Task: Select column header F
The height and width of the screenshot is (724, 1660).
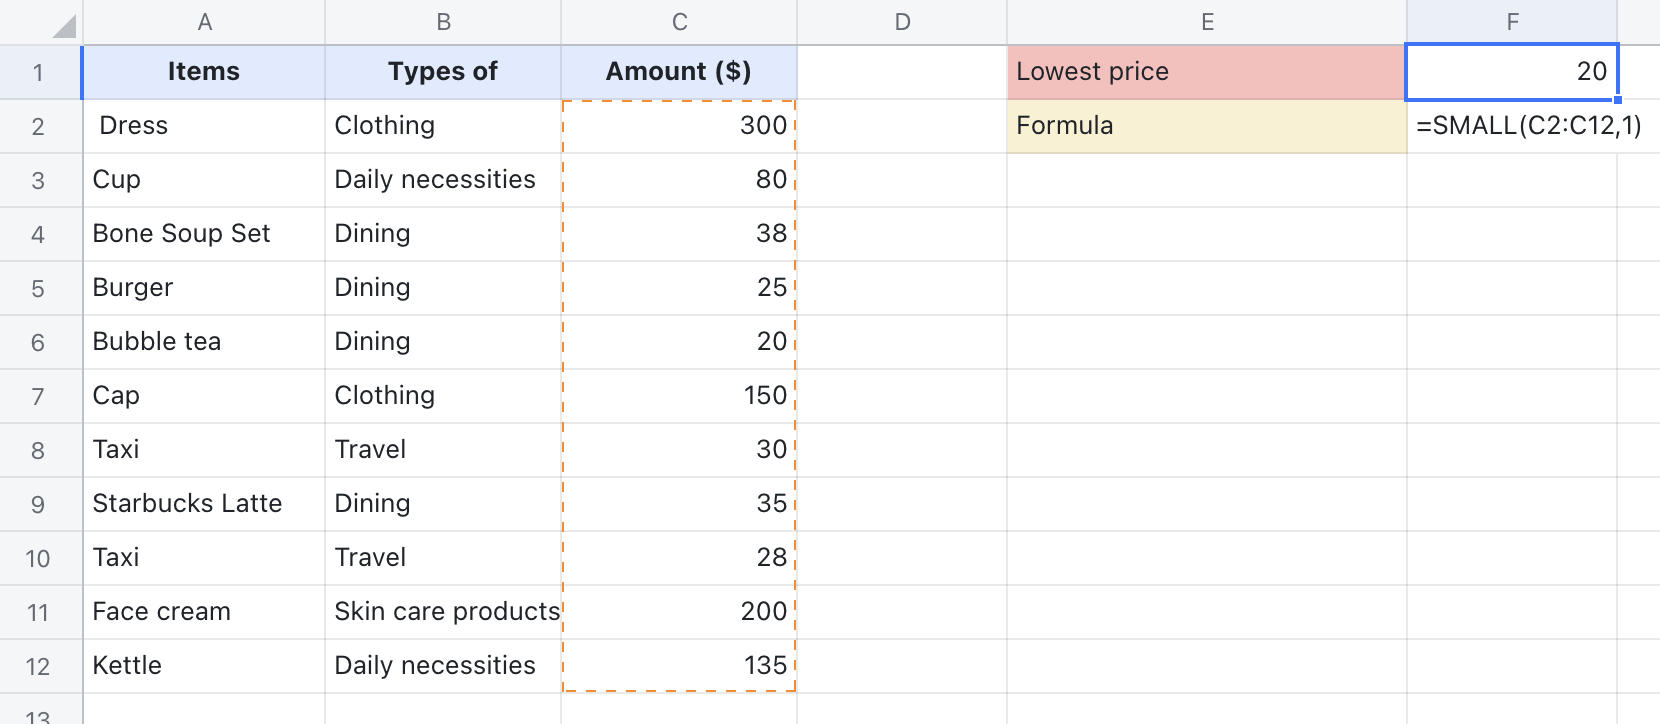Action: click(1511, 20)
